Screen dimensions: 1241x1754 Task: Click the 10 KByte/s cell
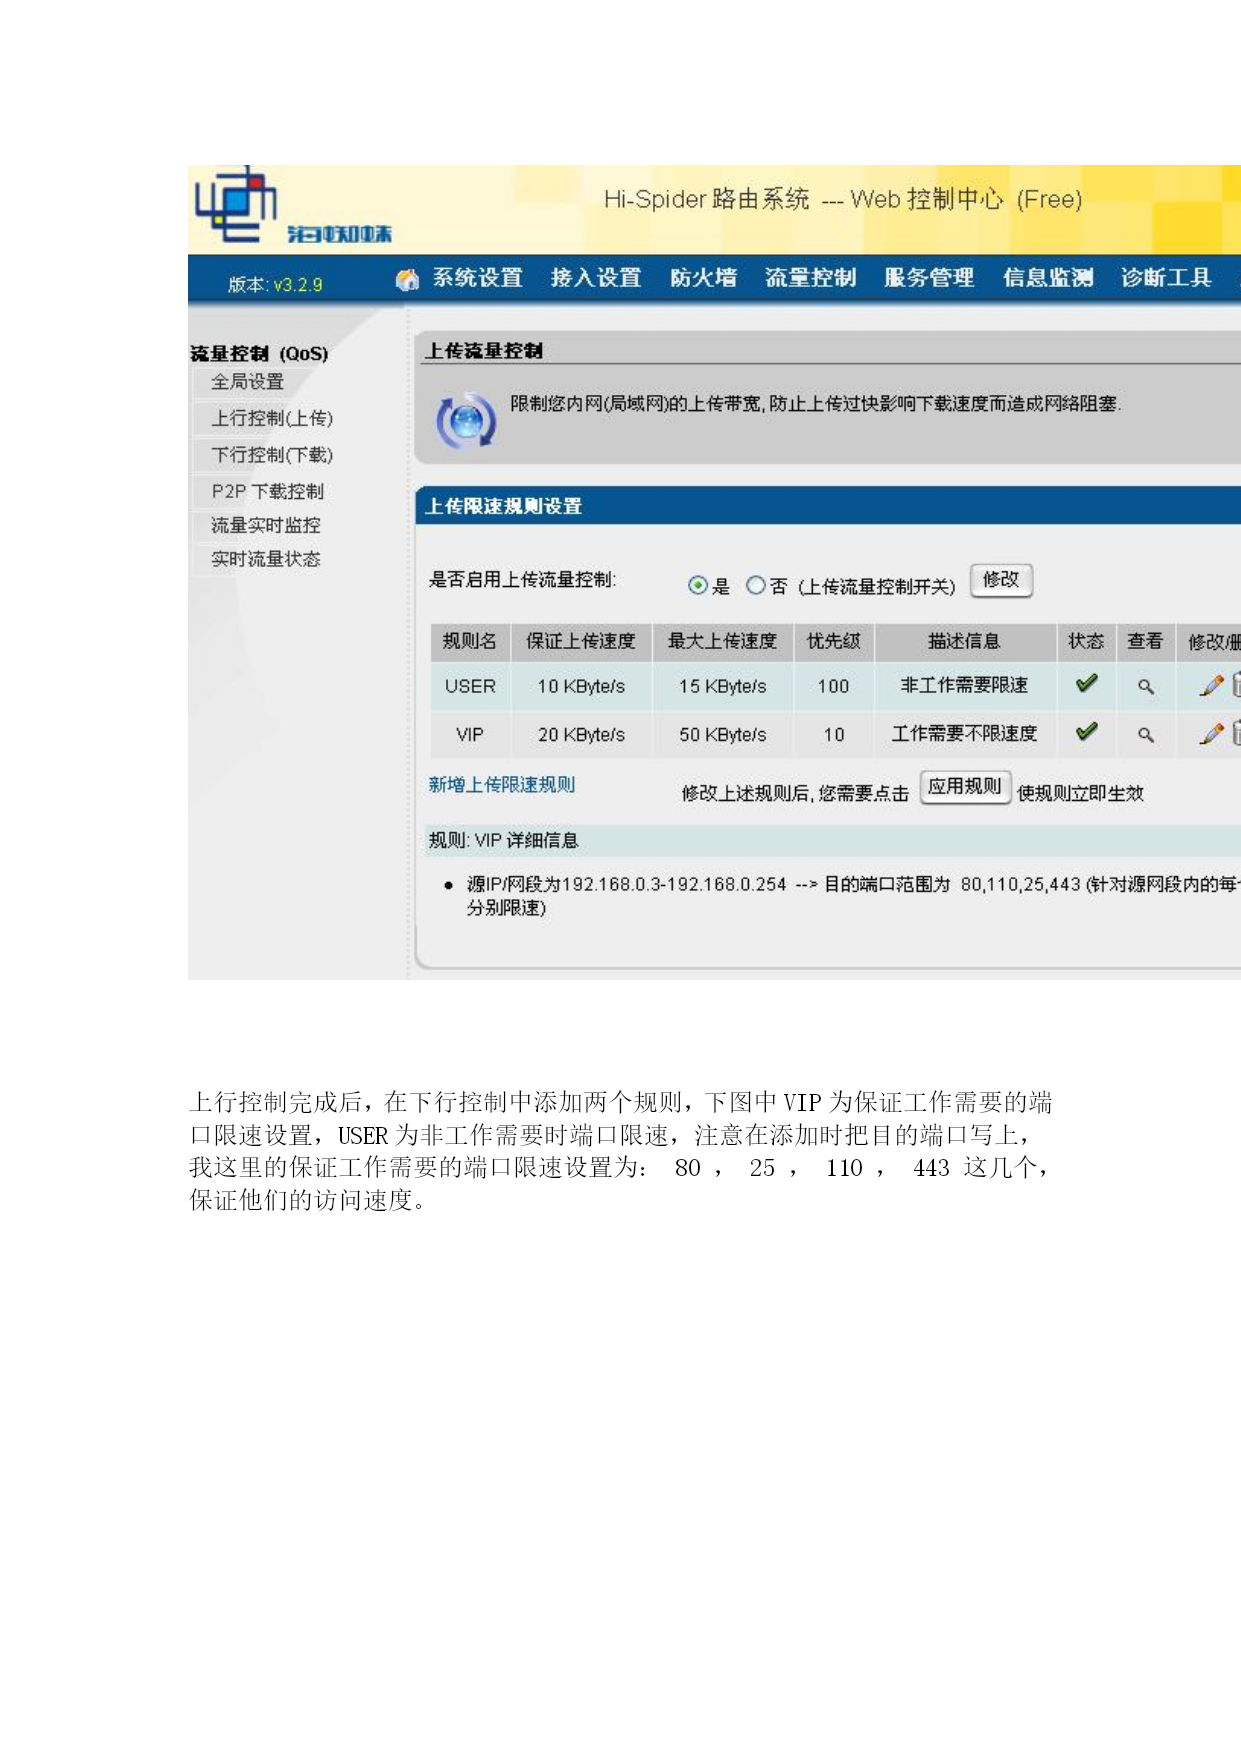coord(581,686)
